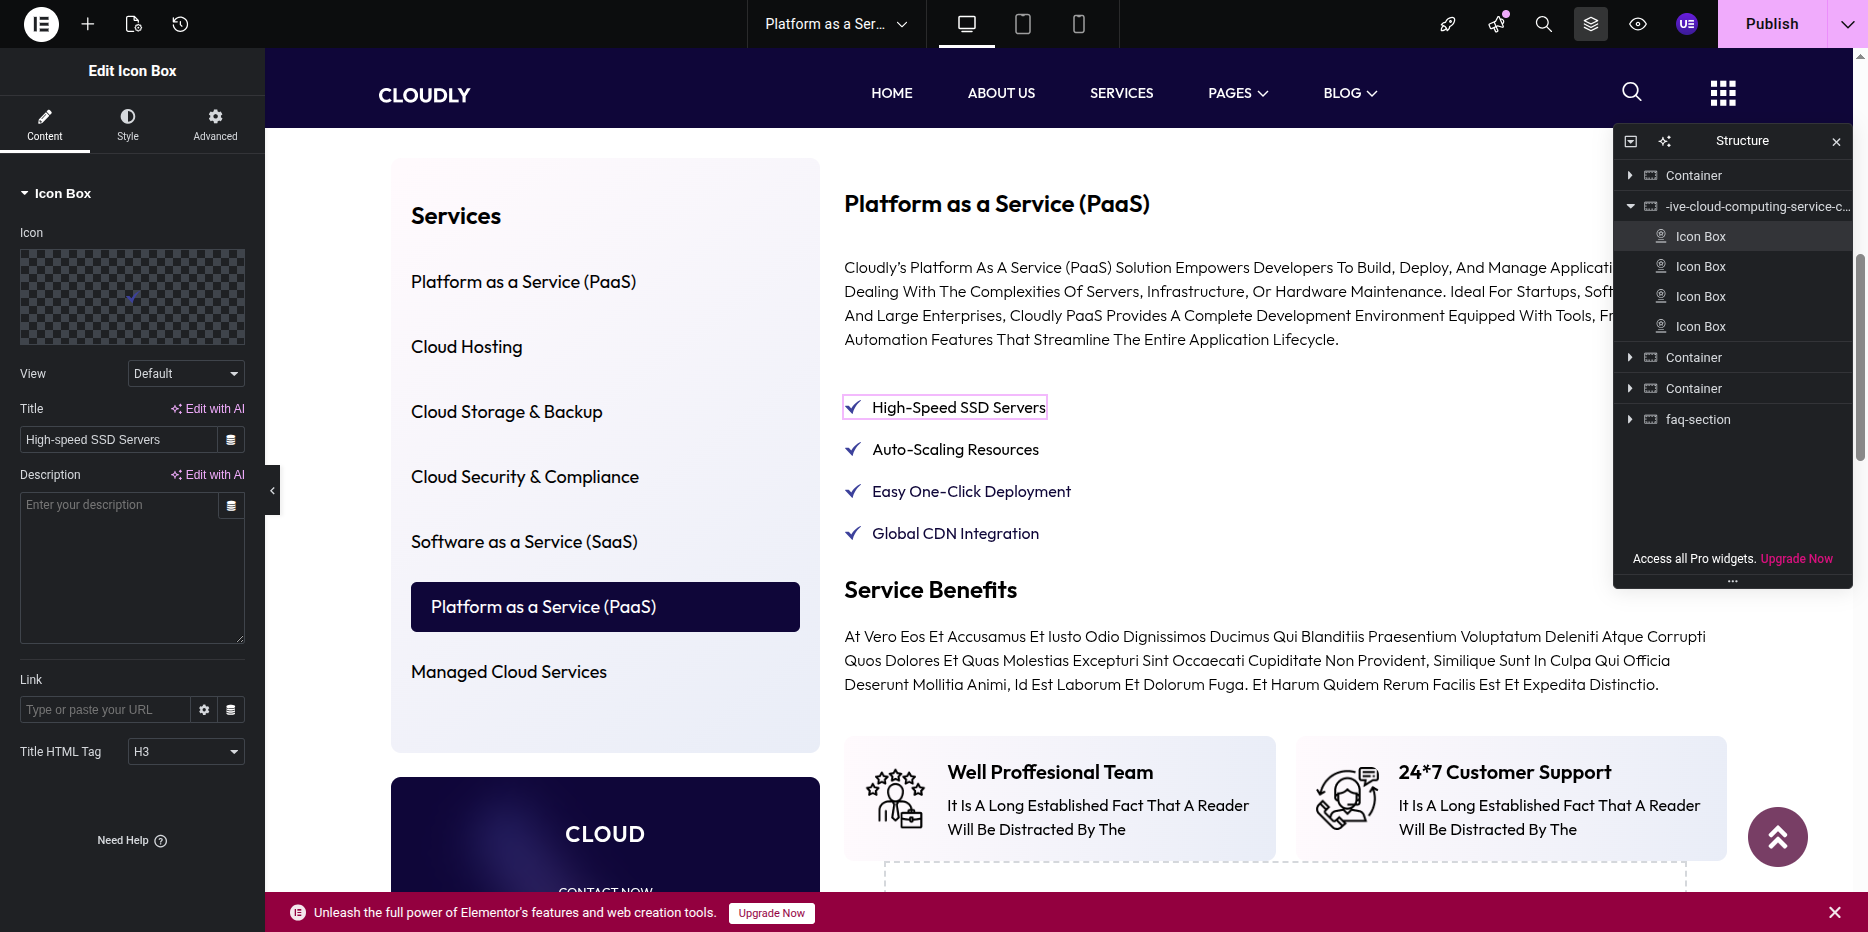1868x932 pixels.
Task: Open the revision history icon
Action: pyautogui.click(x=180, y=24)
